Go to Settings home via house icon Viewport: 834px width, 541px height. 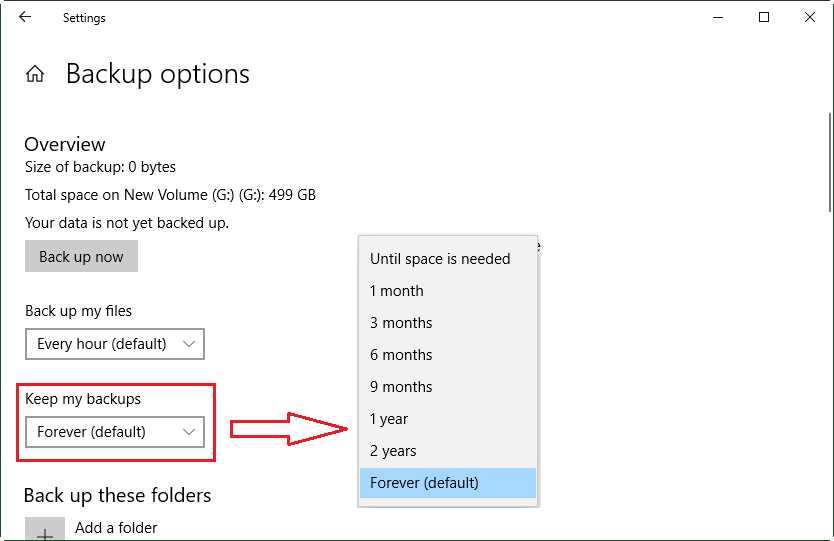(x=35, y=74)
